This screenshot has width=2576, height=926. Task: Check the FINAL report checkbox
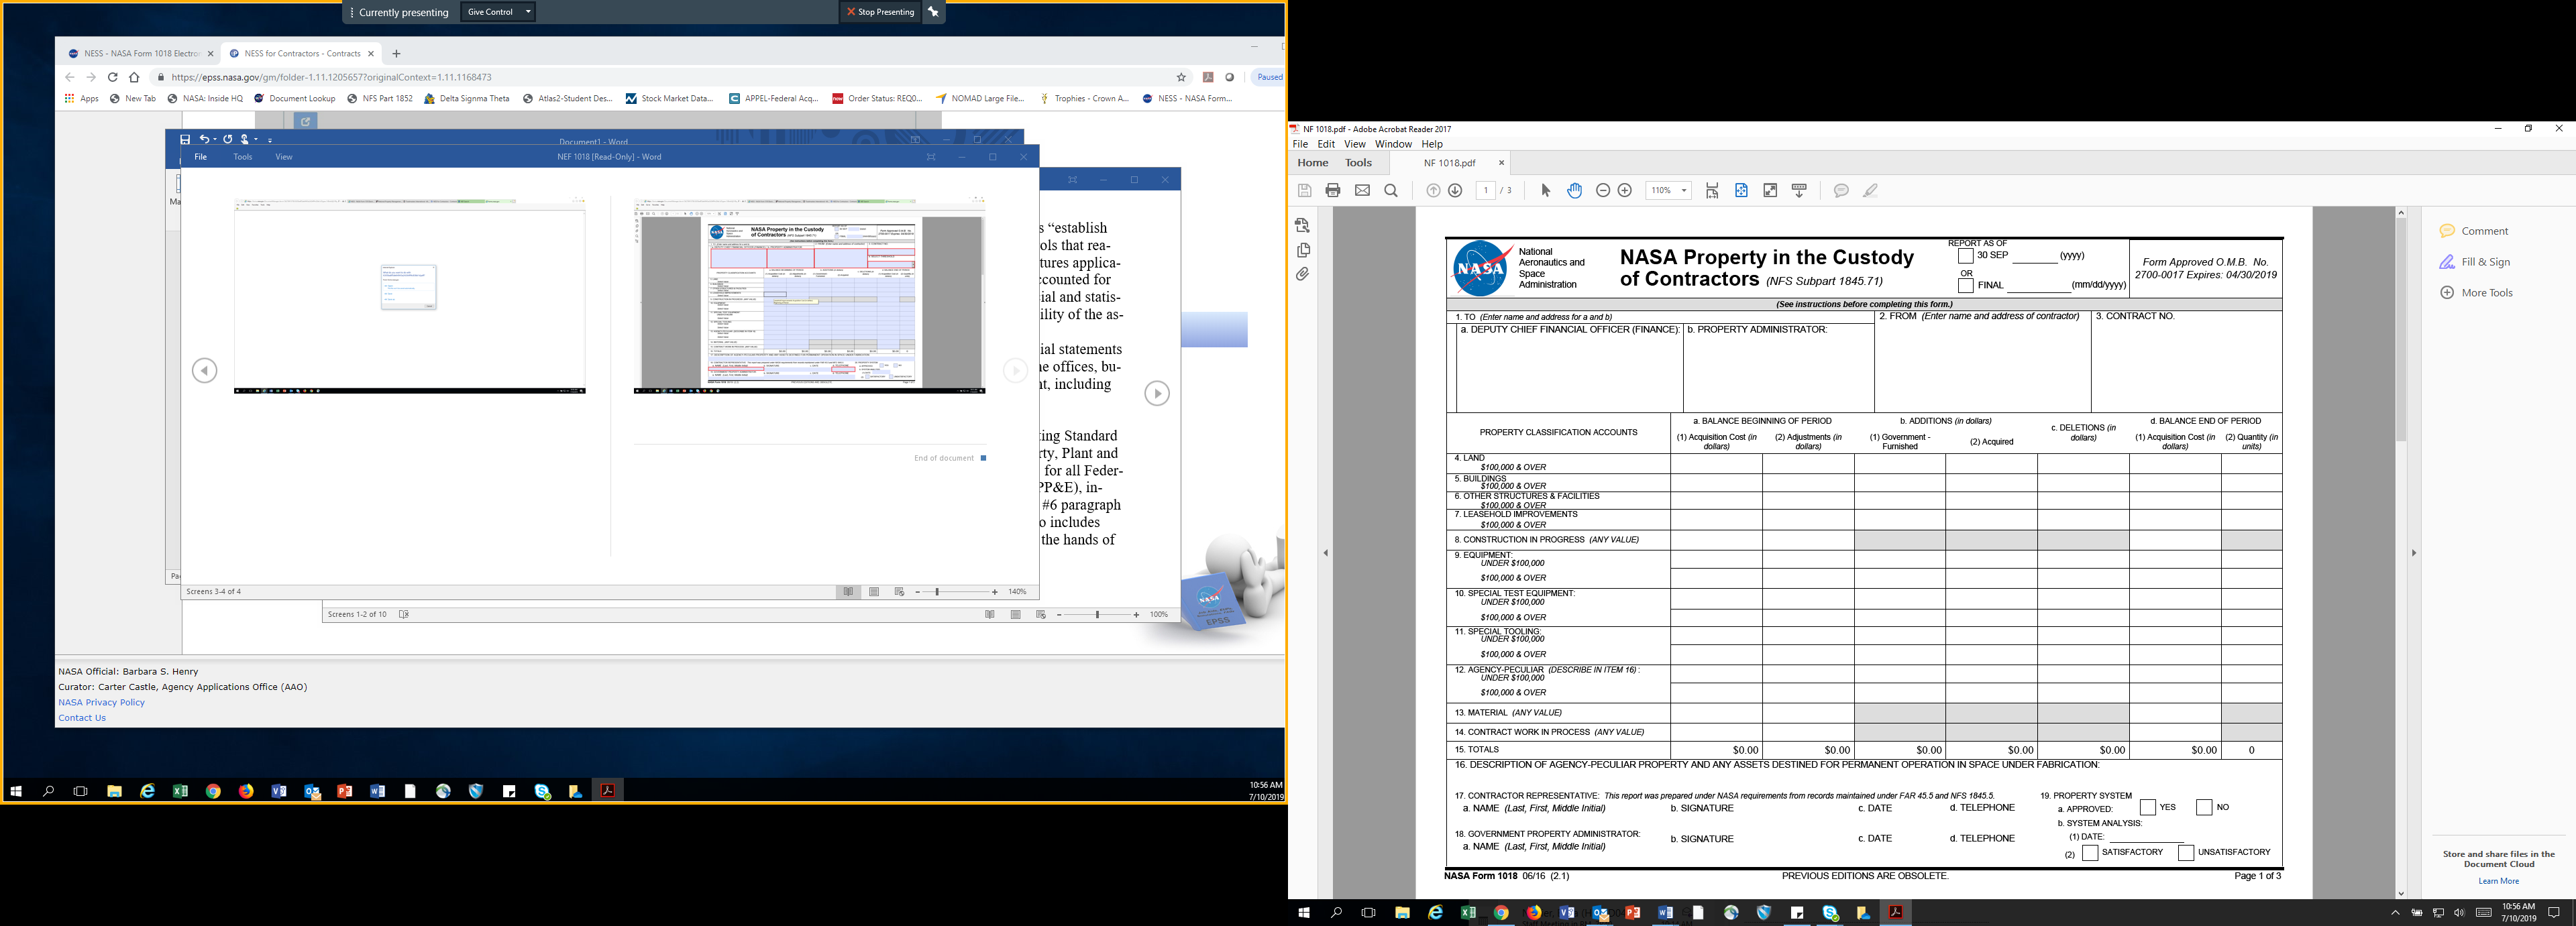tap(1965, 286)
